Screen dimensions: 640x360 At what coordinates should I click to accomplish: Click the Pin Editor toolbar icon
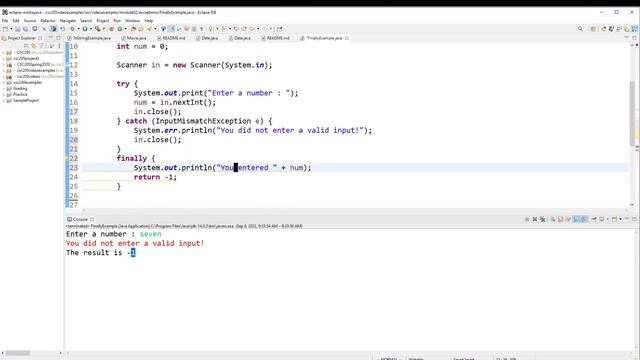pyautogui.click(x=280, y=29)
